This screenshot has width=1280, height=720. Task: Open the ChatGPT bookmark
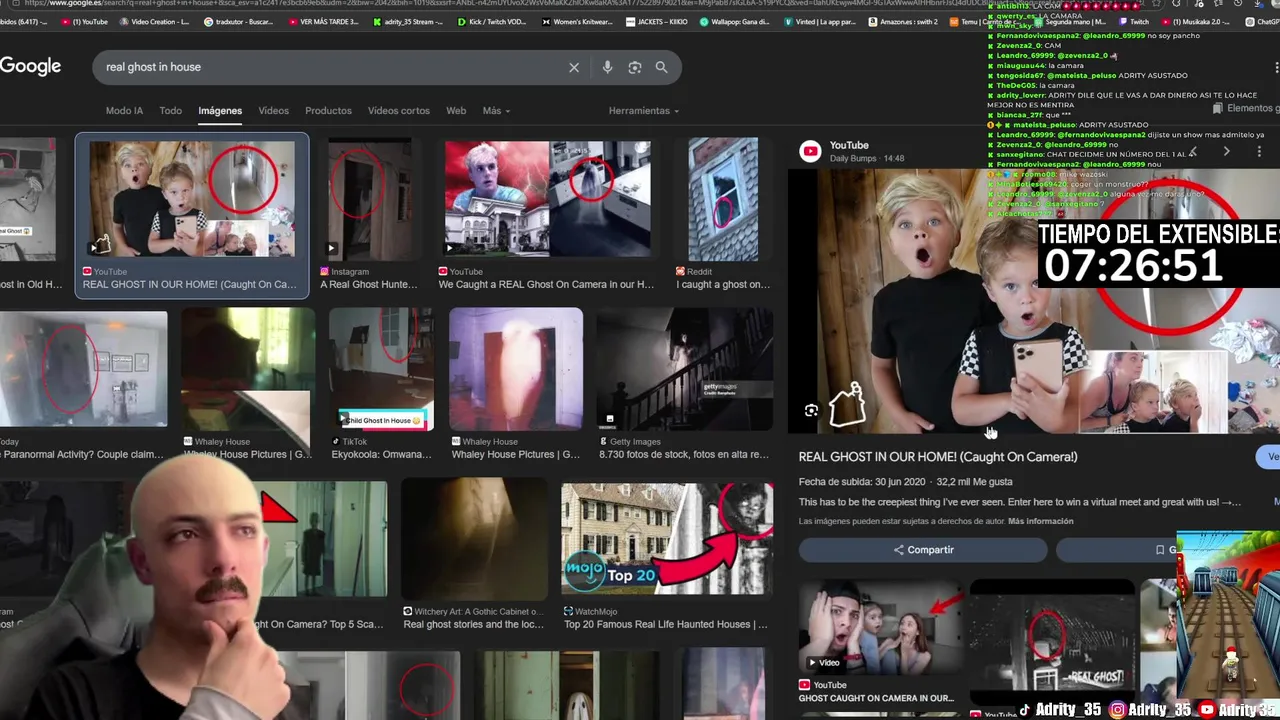1262,21
